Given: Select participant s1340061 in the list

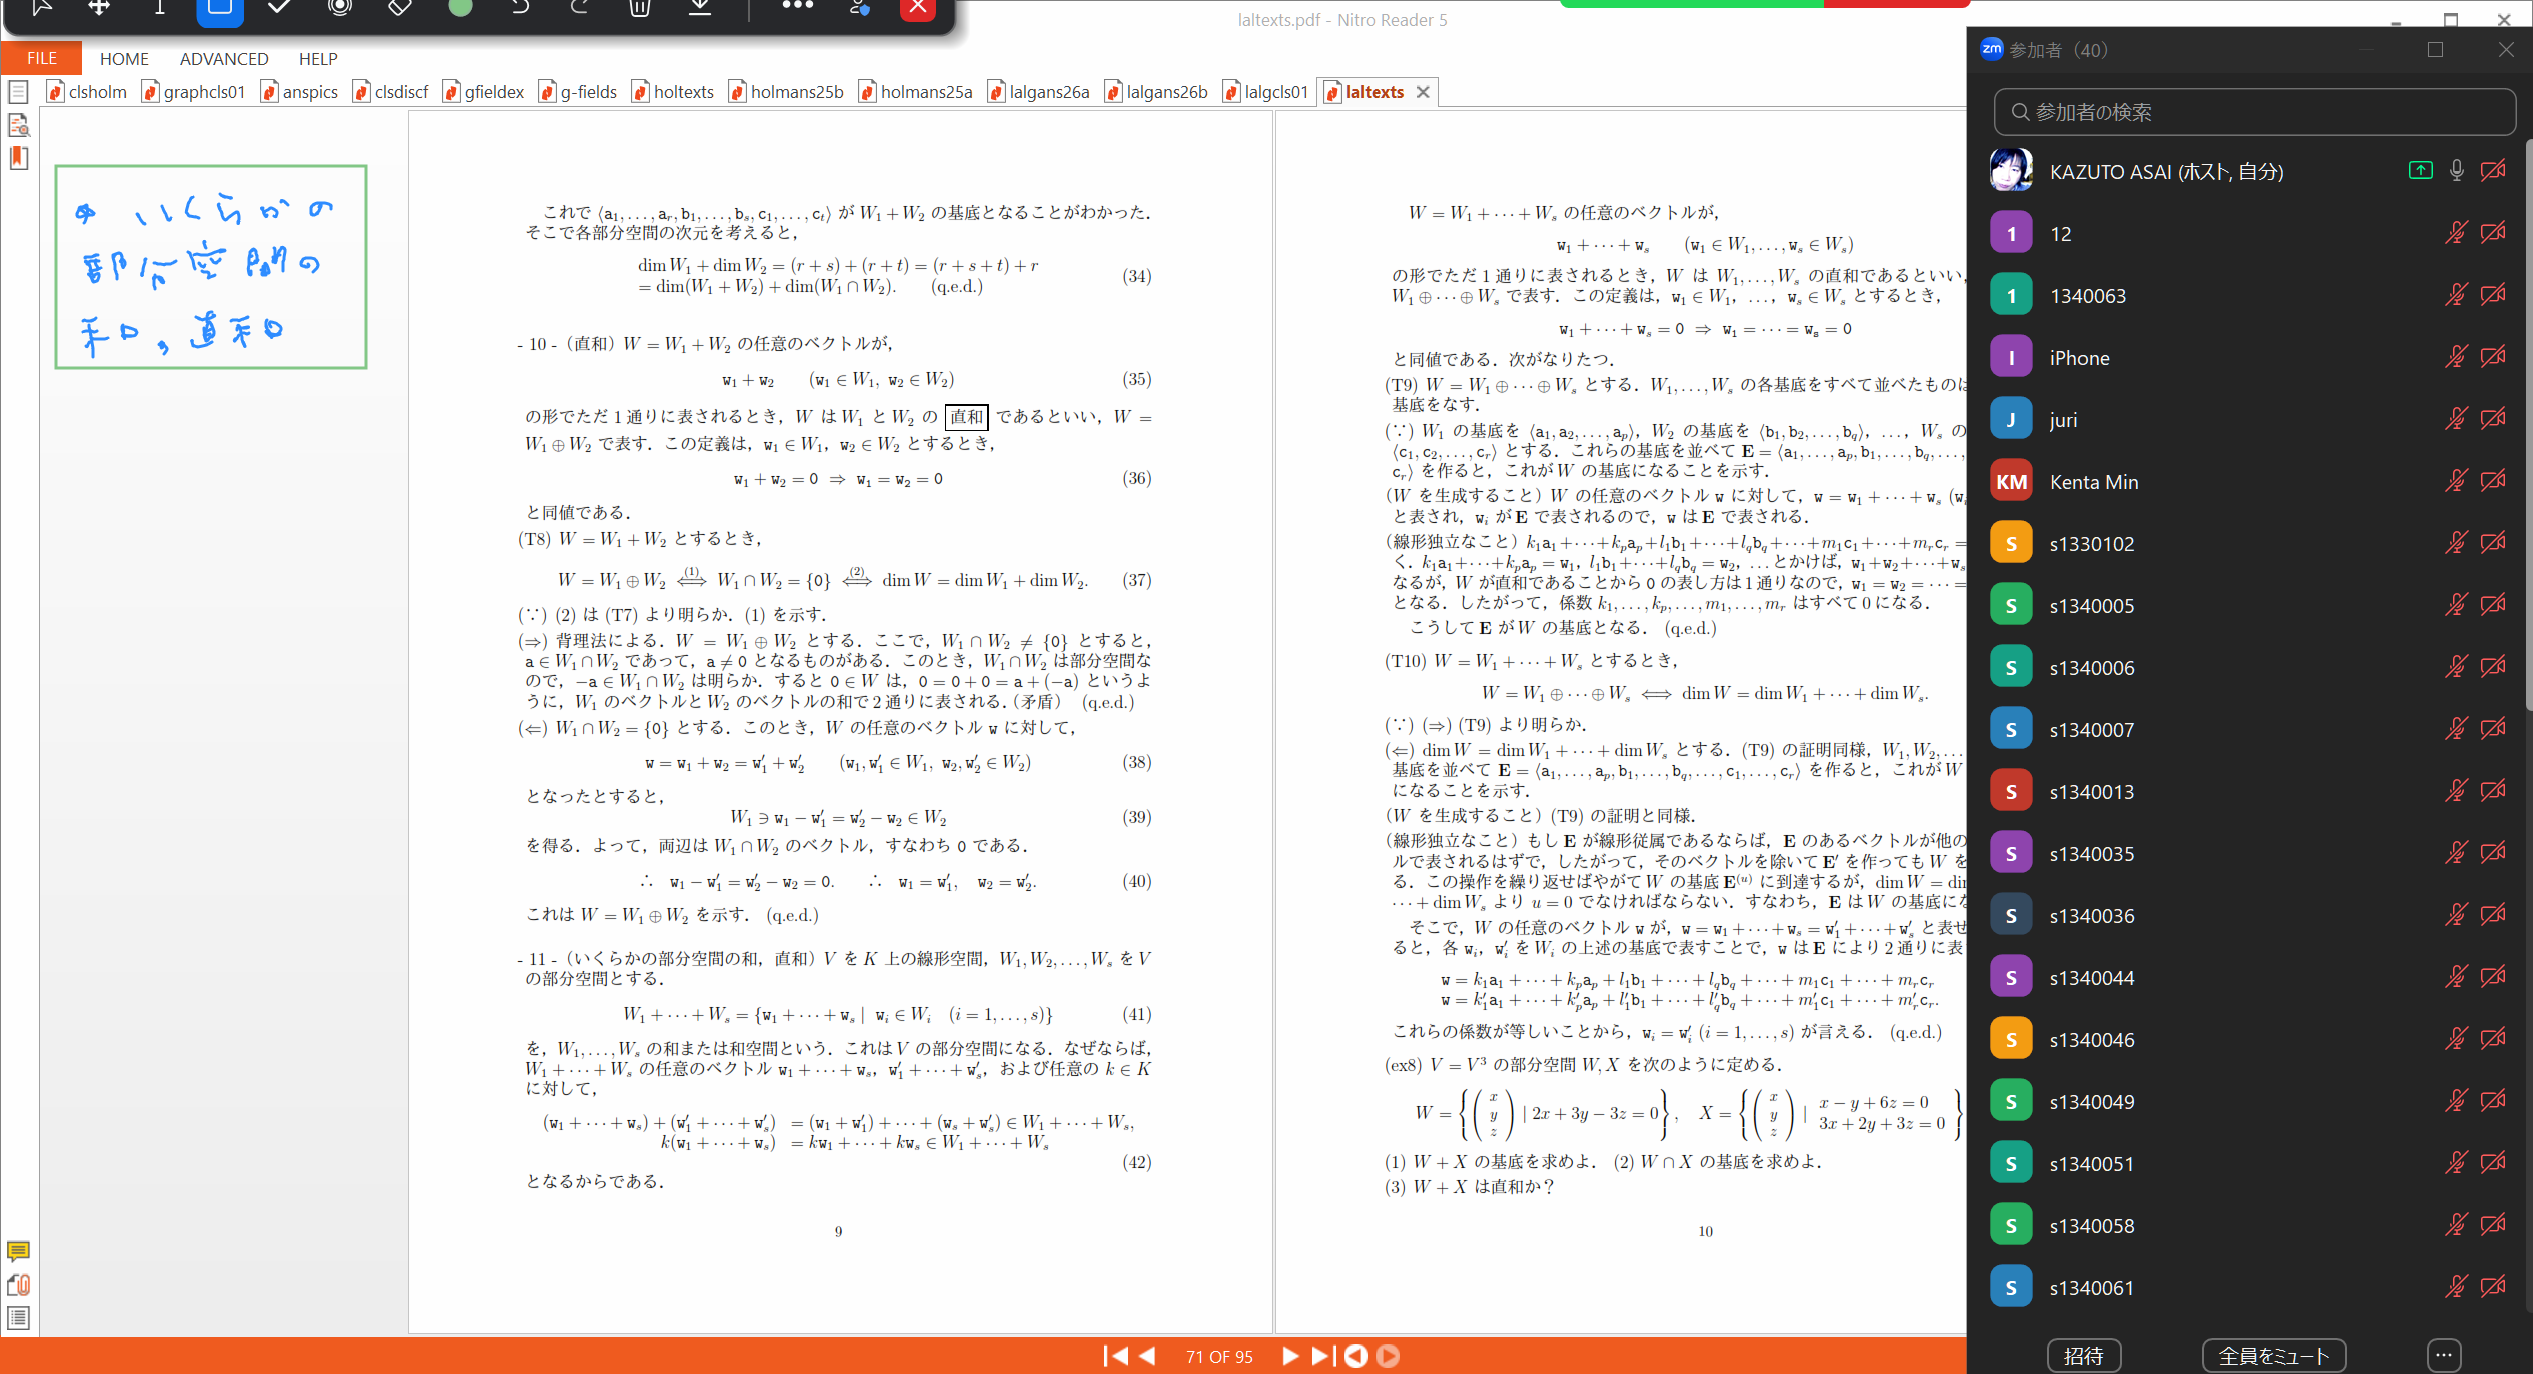Looking at the screenshot, I should 2248,1287.
